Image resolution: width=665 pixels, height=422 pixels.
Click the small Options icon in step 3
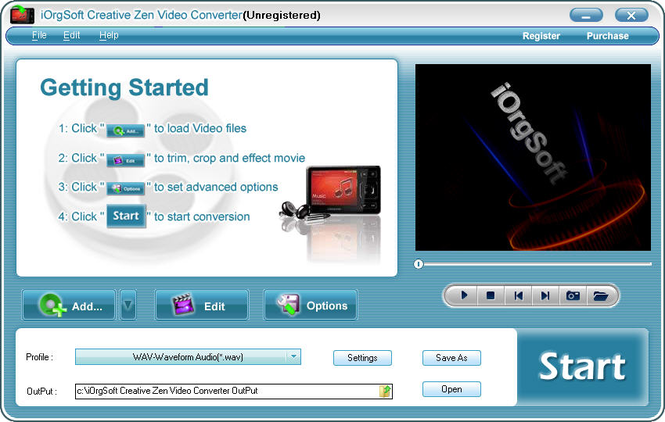(126, 189)
